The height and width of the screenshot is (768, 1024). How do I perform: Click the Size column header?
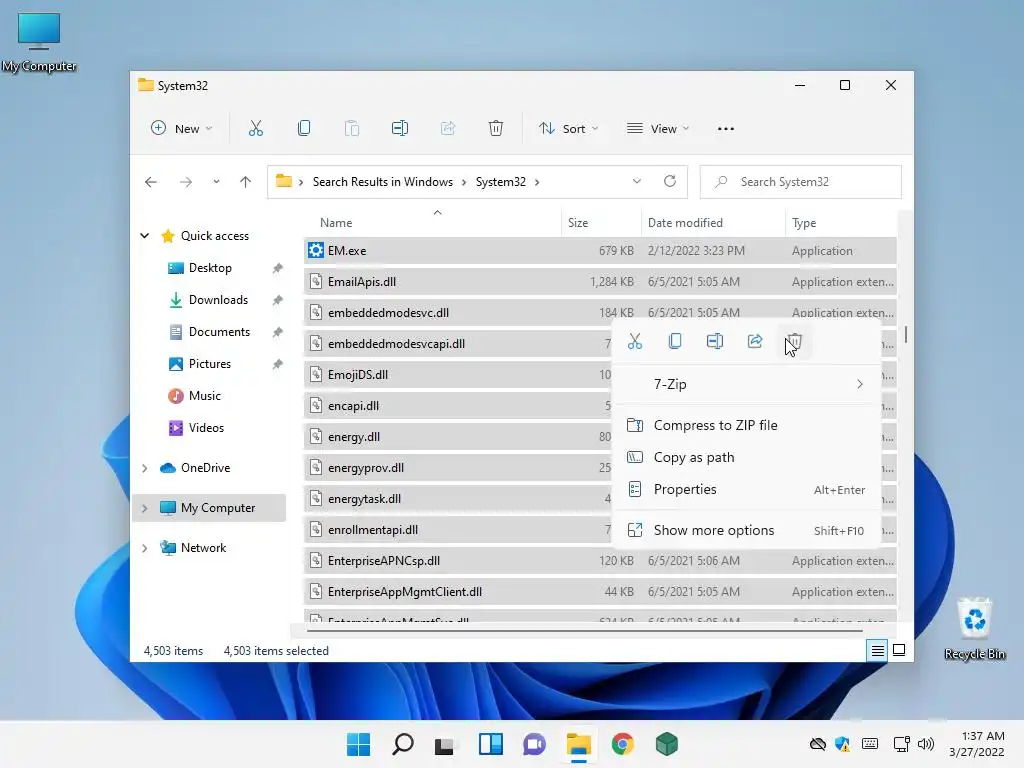601,223
